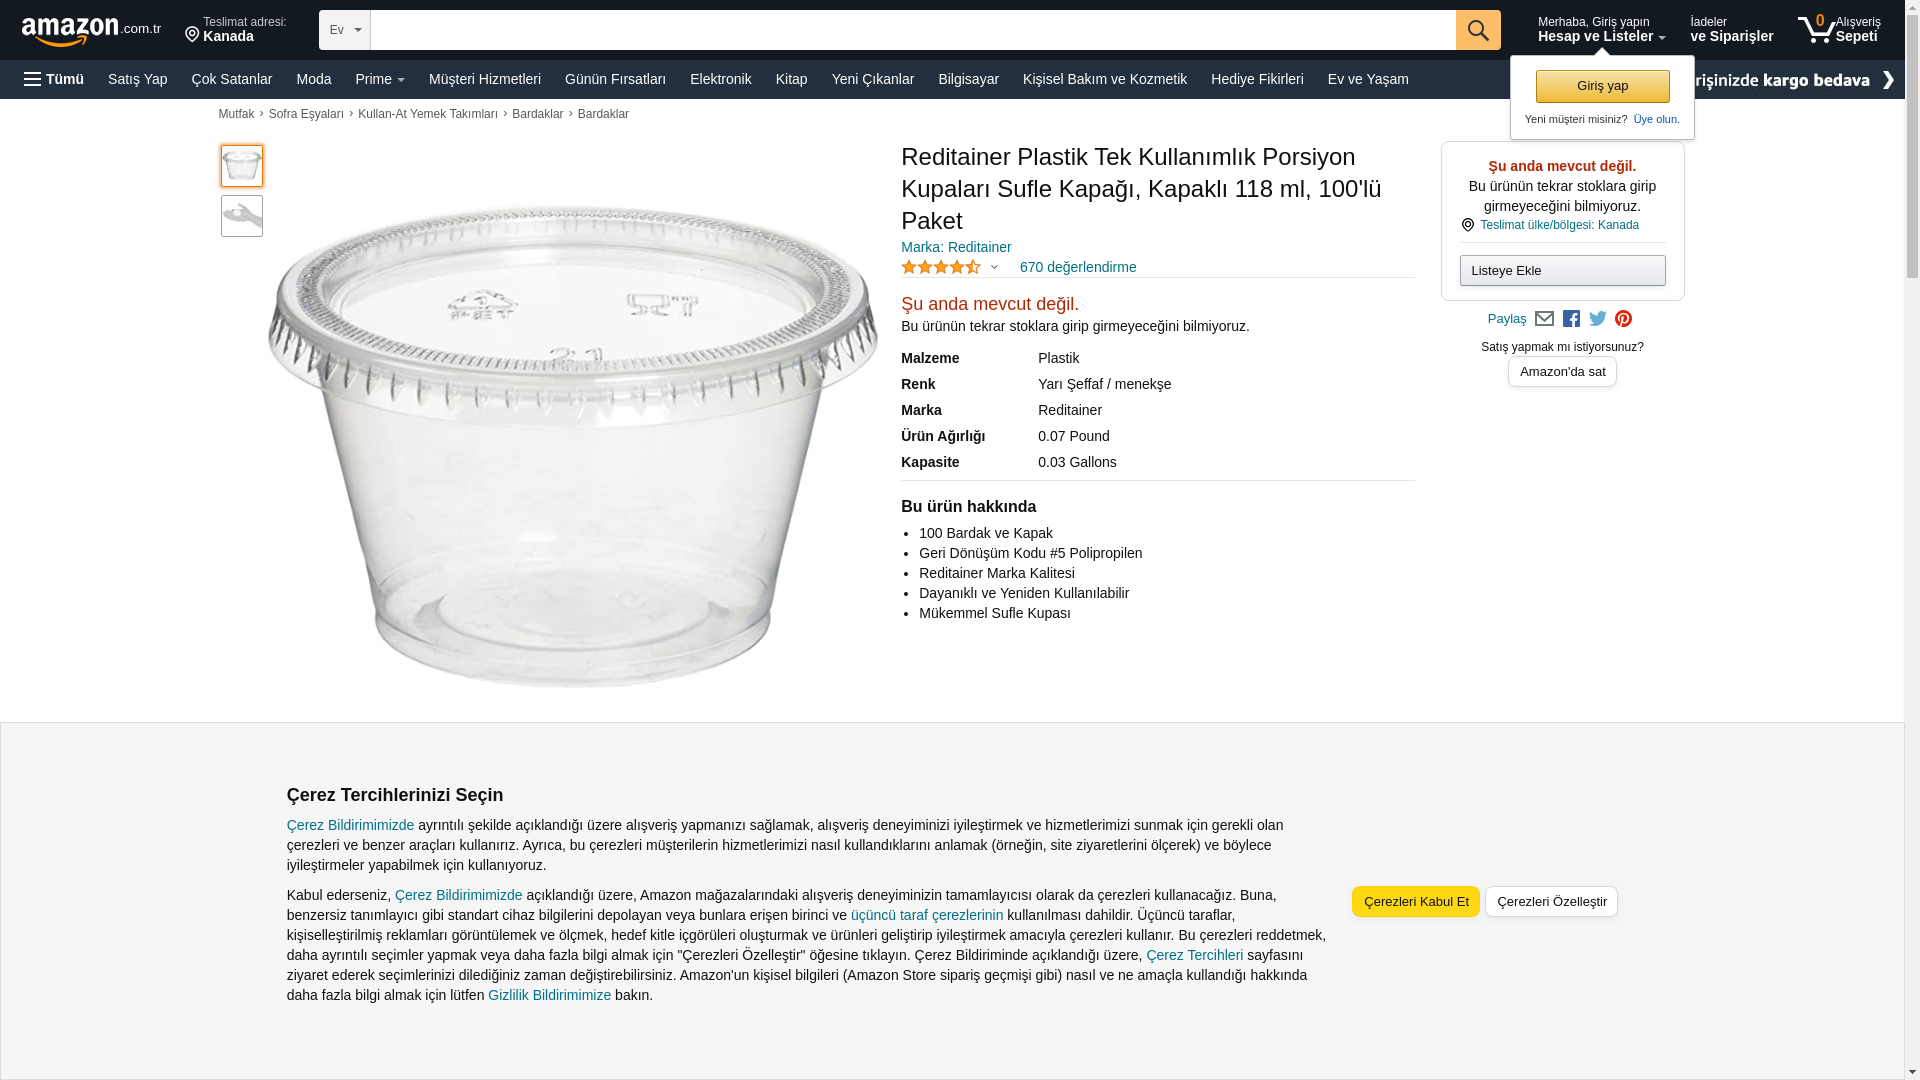
Task: Open the shopping cart icon
Action: pos(1817,29)
